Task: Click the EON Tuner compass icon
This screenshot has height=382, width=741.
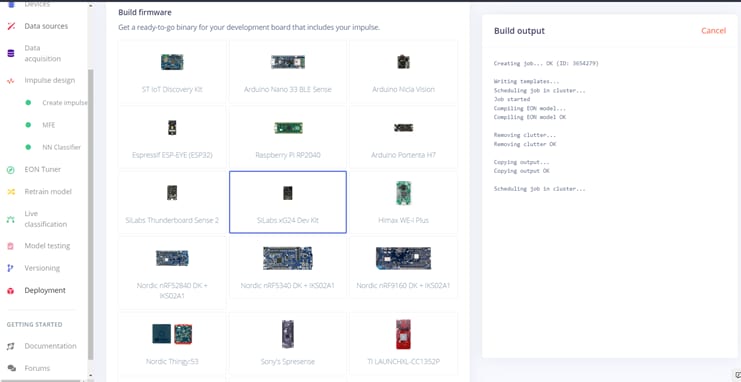Action: [11, 170]
